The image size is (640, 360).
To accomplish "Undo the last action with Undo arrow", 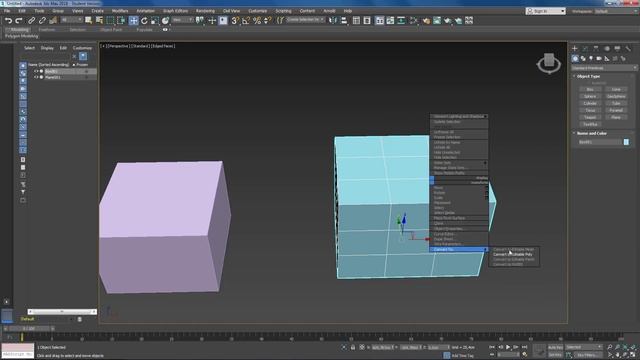I will [x=8, y=20].
